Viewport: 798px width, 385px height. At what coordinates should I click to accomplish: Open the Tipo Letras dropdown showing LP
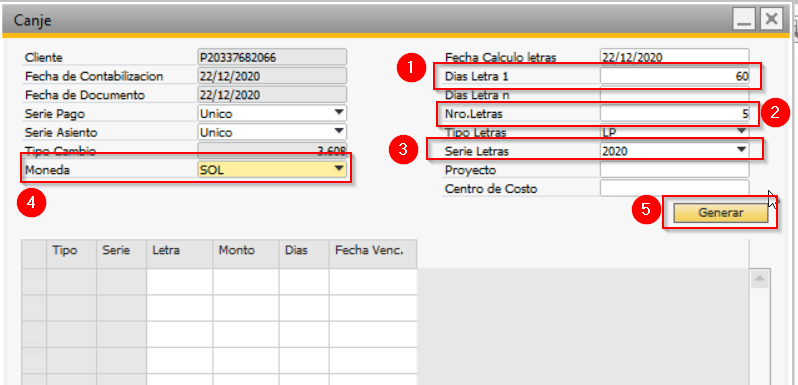pos(674,132)
